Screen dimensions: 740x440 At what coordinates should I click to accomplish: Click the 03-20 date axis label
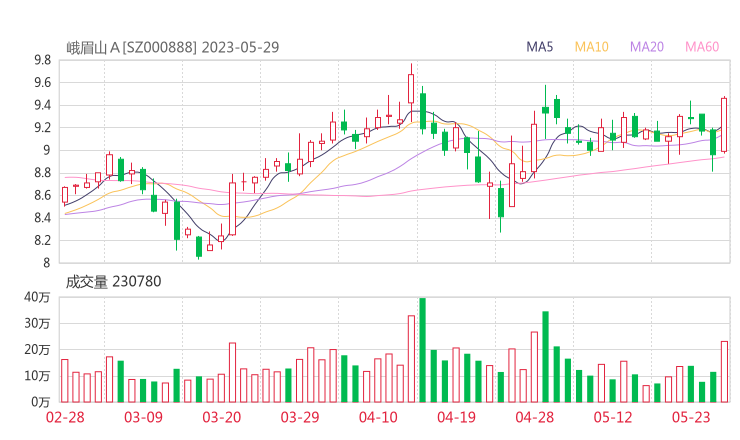coord(222,417)
